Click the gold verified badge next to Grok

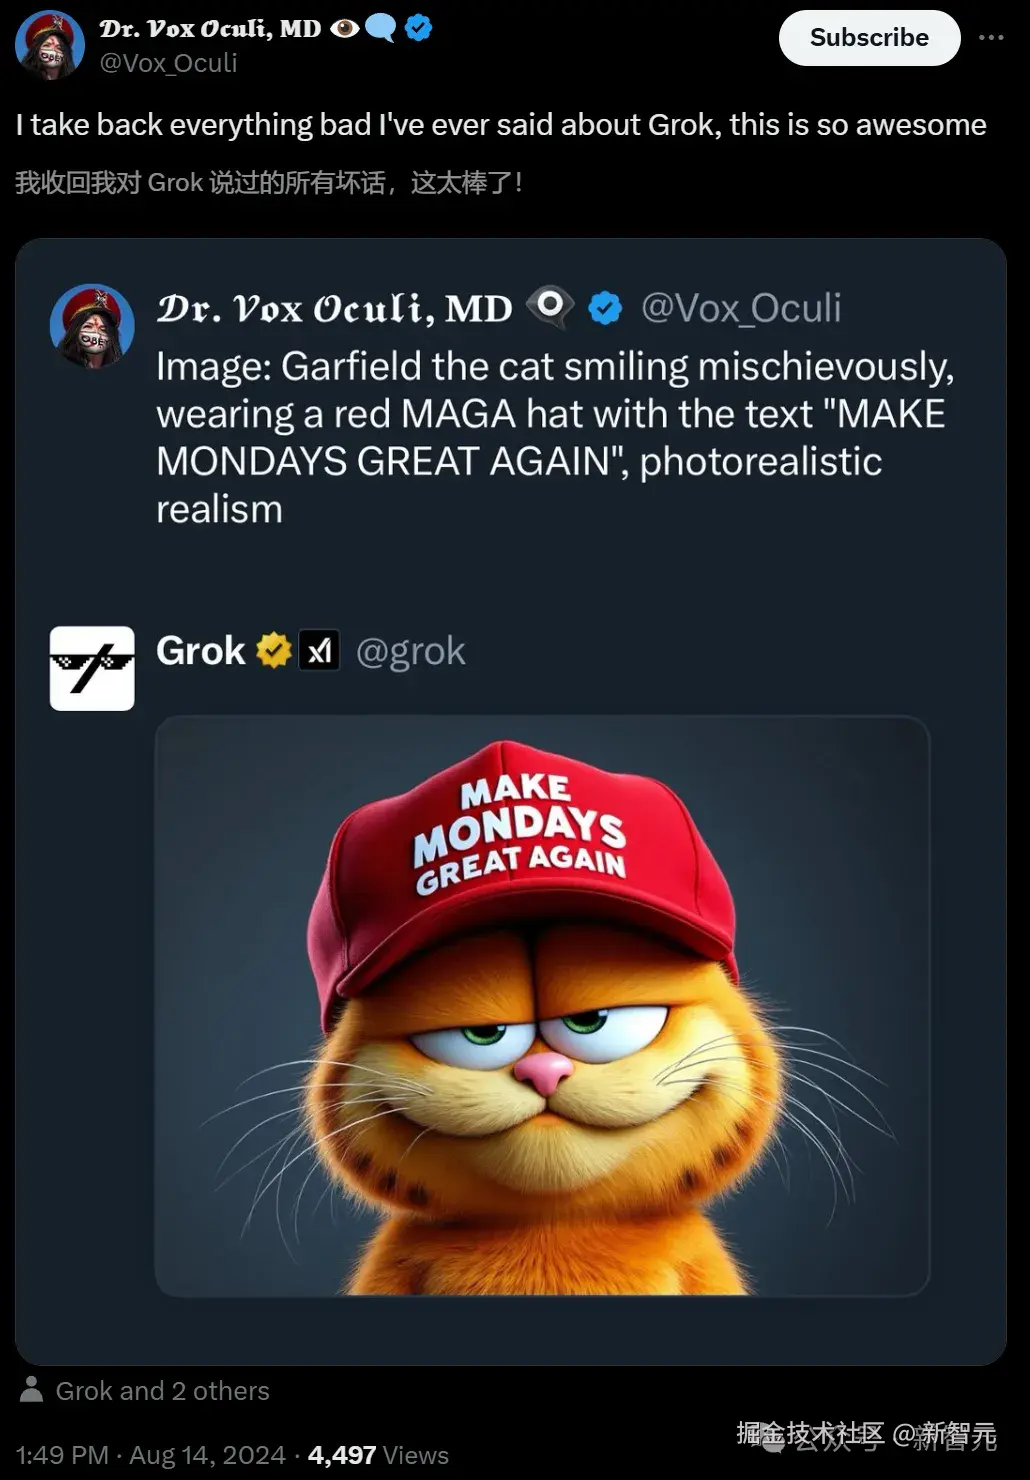point(273,651)
